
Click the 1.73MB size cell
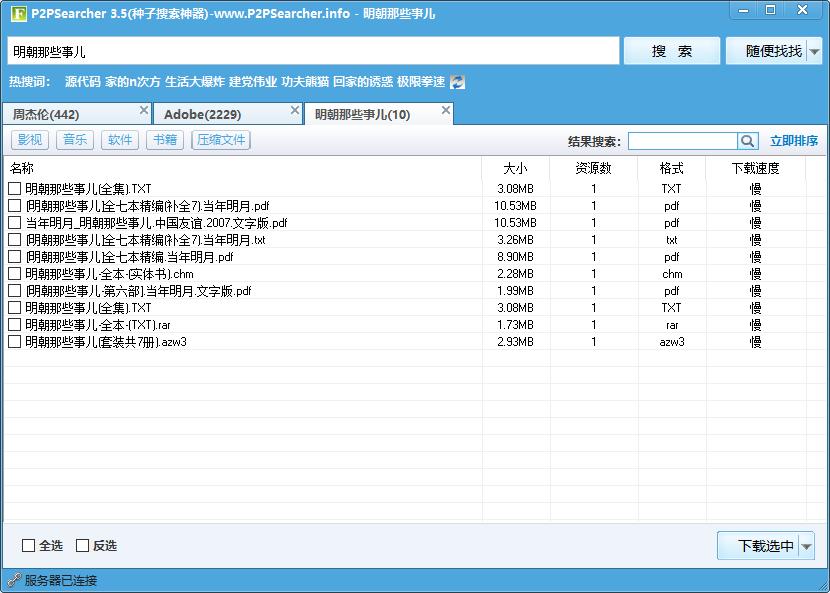pos(515,325)
